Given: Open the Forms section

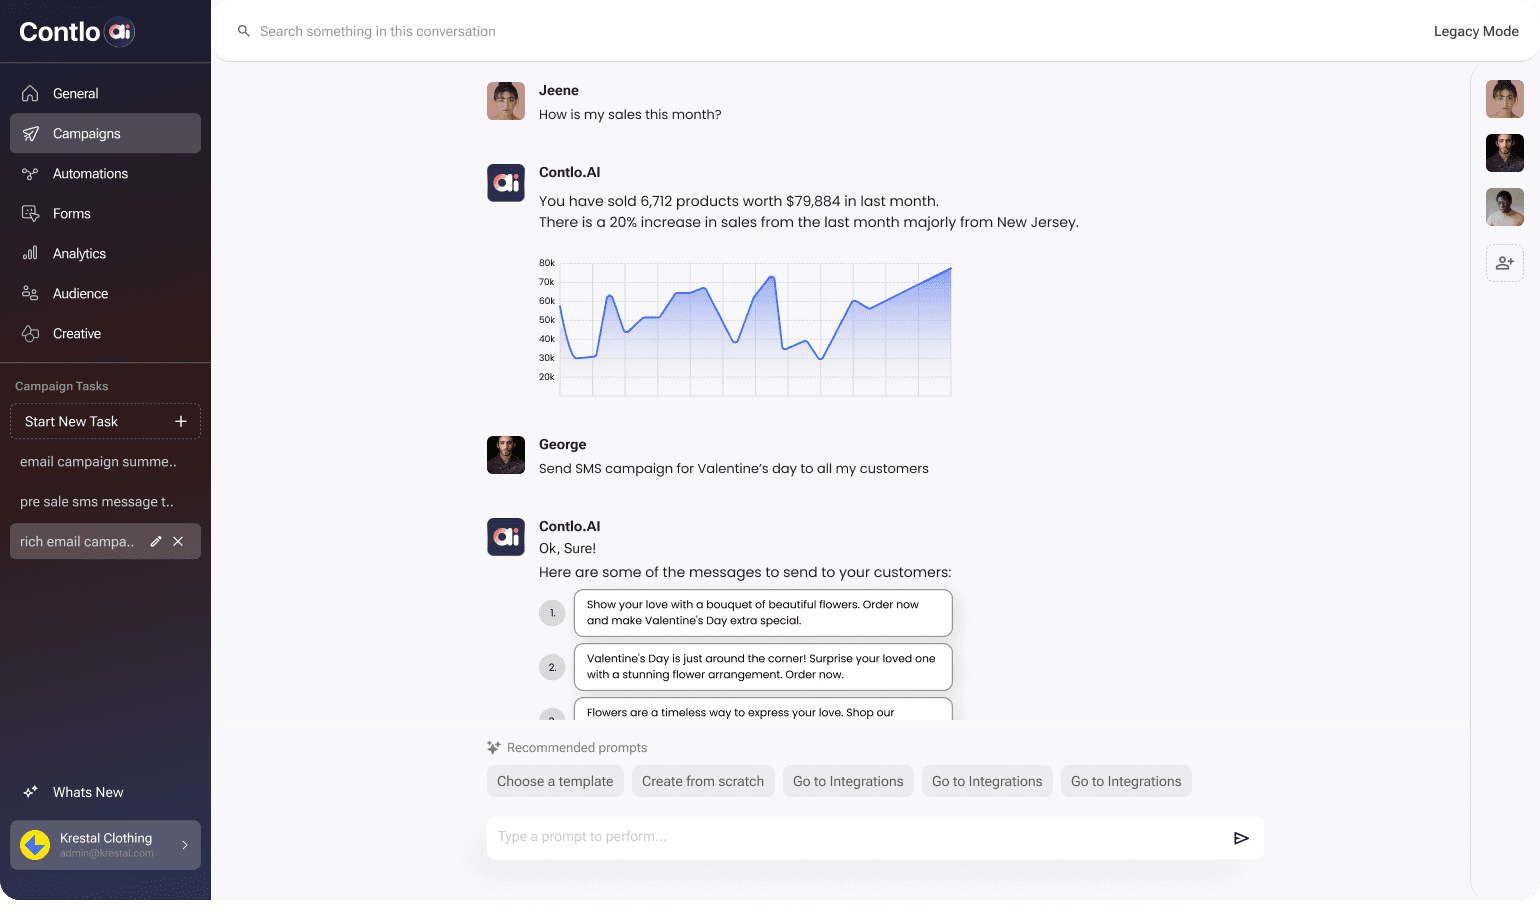Looking at the screenshot, I should click(71, 213).
